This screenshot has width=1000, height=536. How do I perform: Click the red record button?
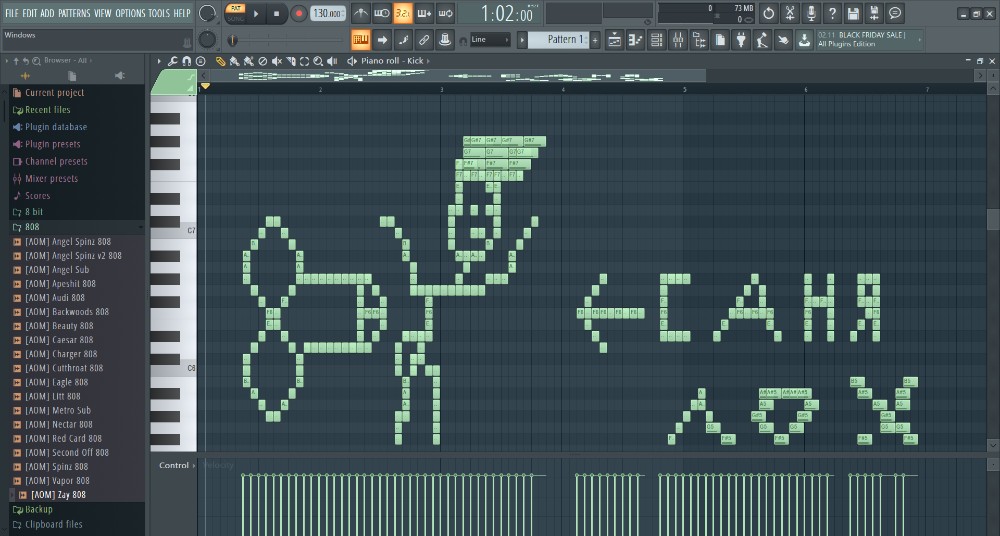298,13
